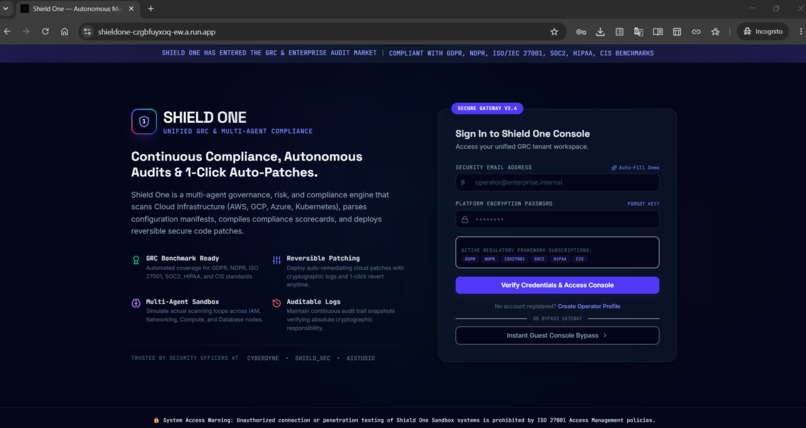
Task: Click the Incognito indicator button
Action: click(763, 32)
